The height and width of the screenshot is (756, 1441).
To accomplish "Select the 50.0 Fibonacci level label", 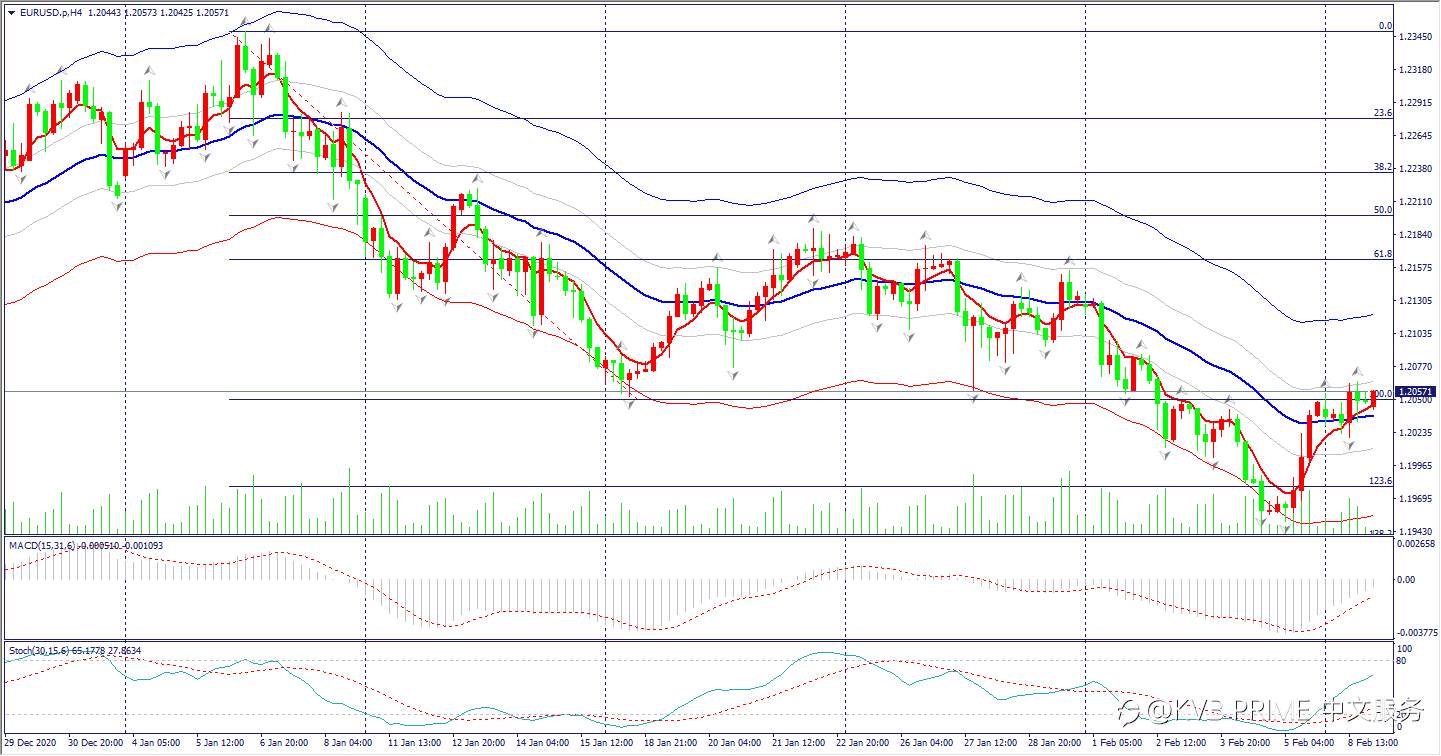I will (1382, 210).
